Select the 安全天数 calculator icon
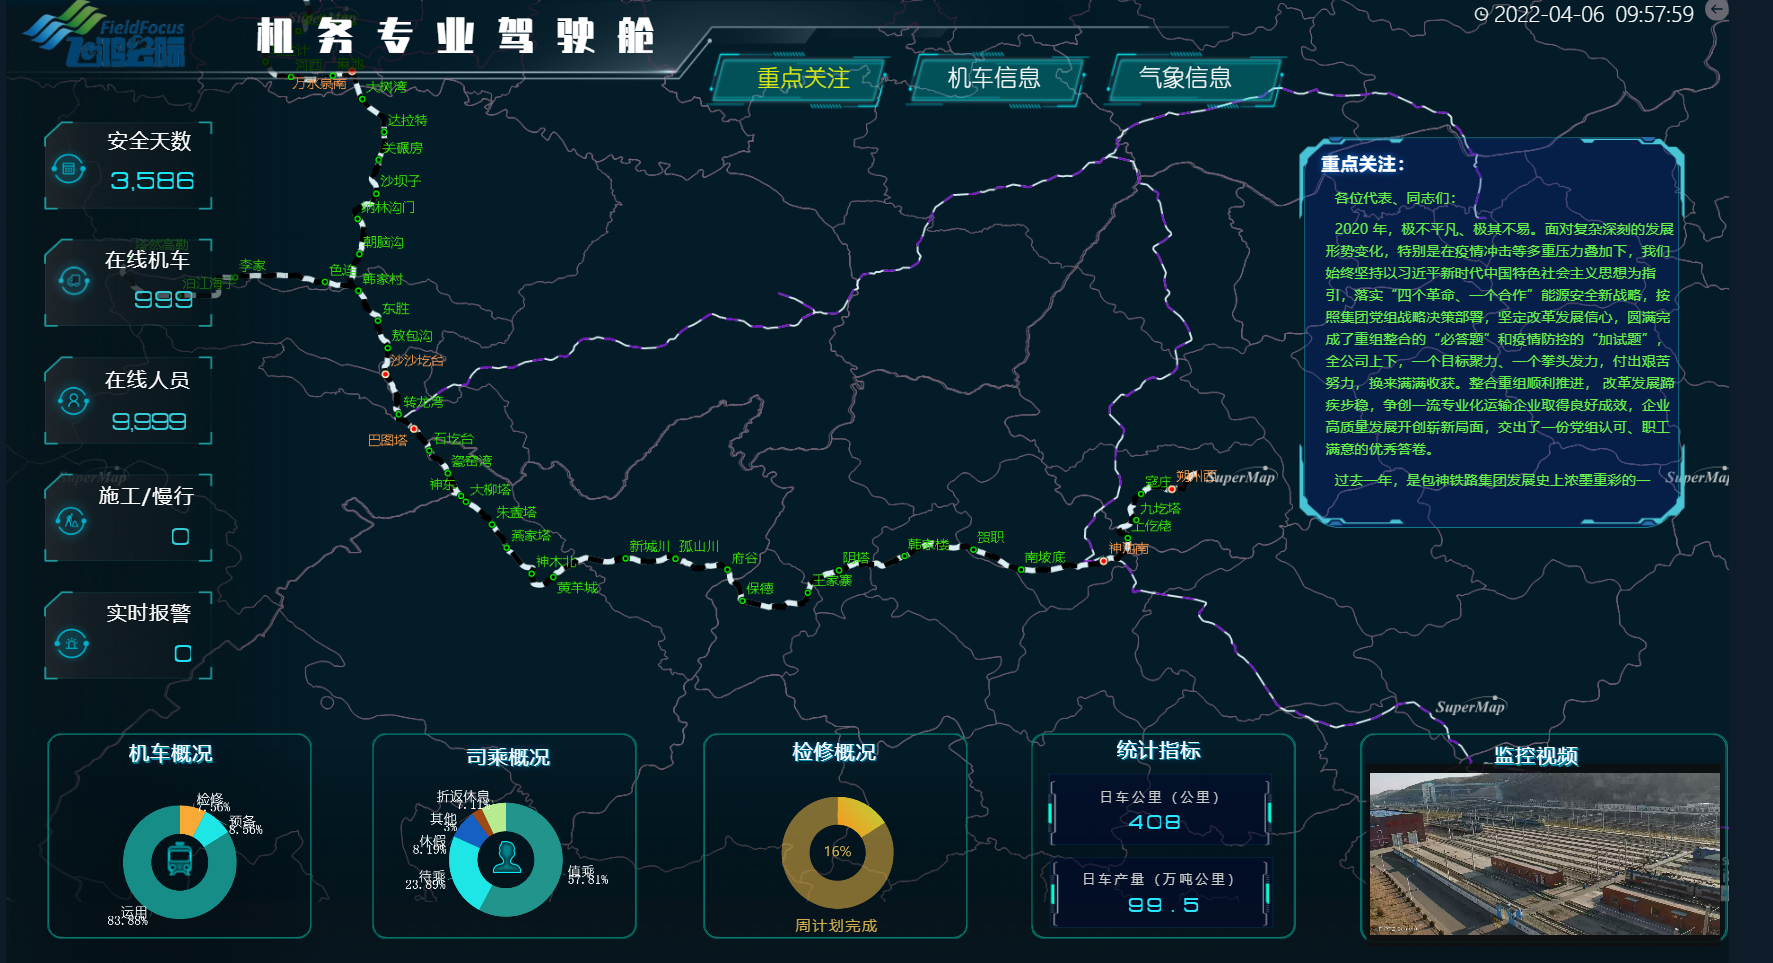This screenshot has width=1773, height=963. tap(68, 167)
